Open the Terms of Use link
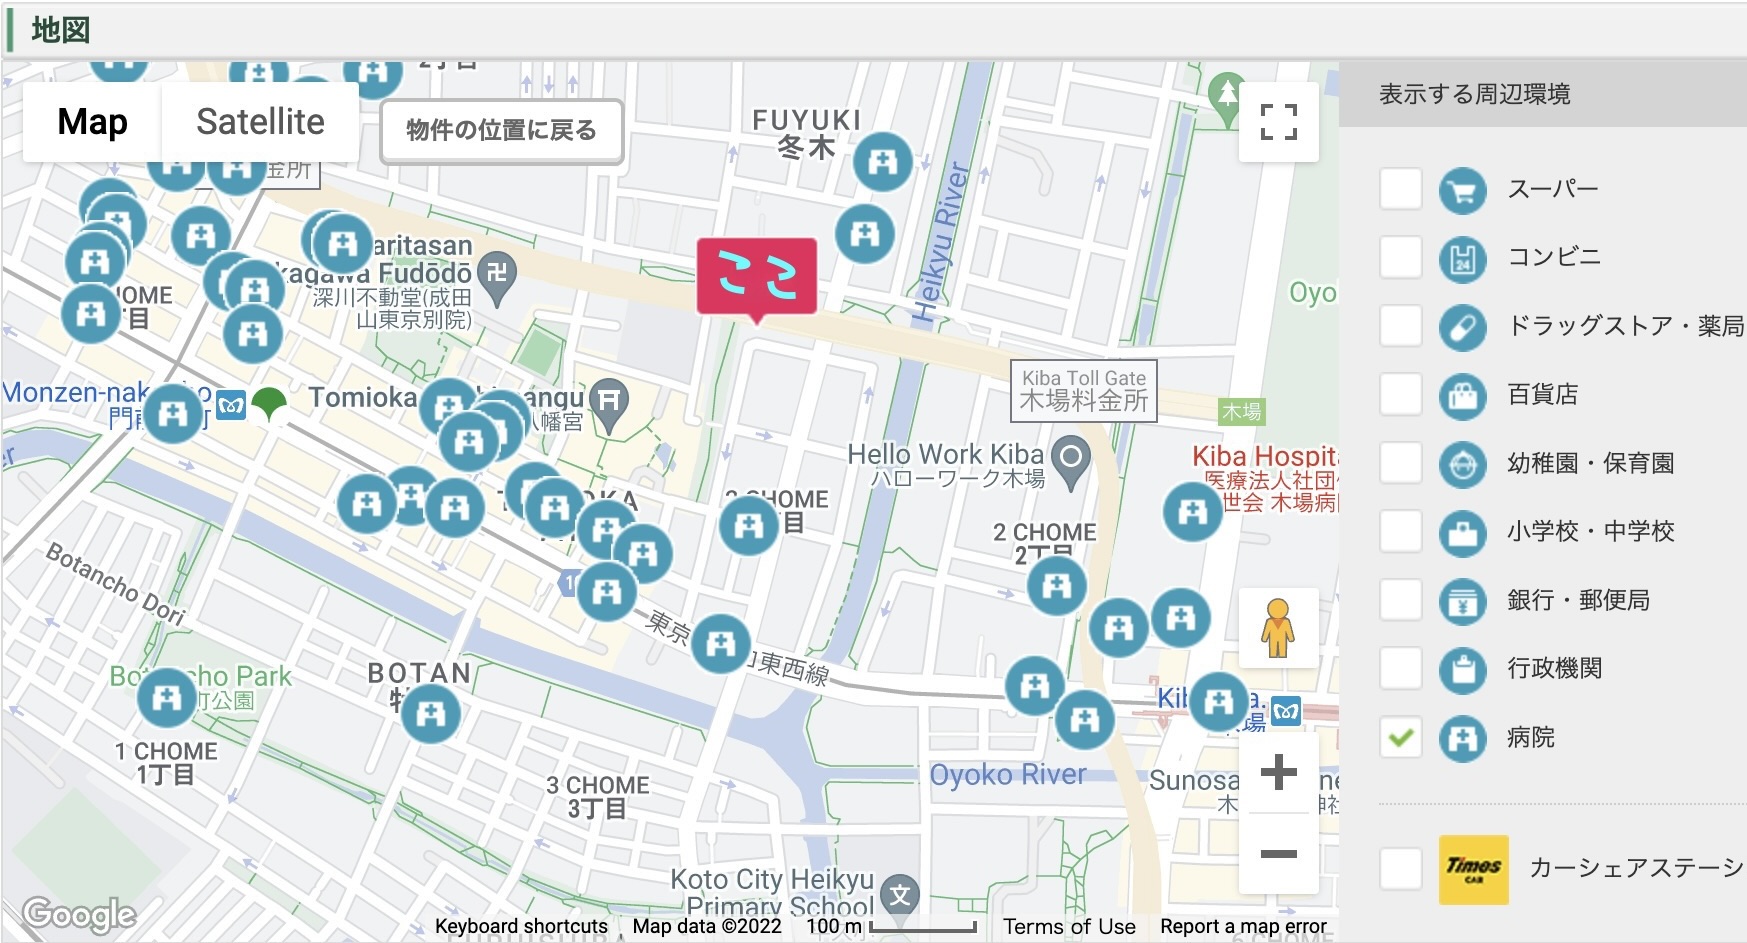 coord(1069,927)
